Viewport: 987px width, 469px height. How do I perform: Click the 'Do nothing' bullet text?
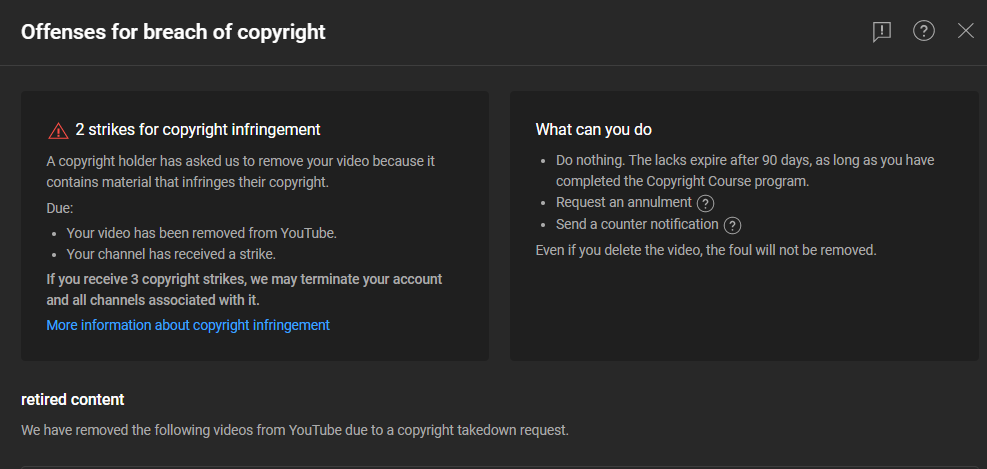click(745, 171)
